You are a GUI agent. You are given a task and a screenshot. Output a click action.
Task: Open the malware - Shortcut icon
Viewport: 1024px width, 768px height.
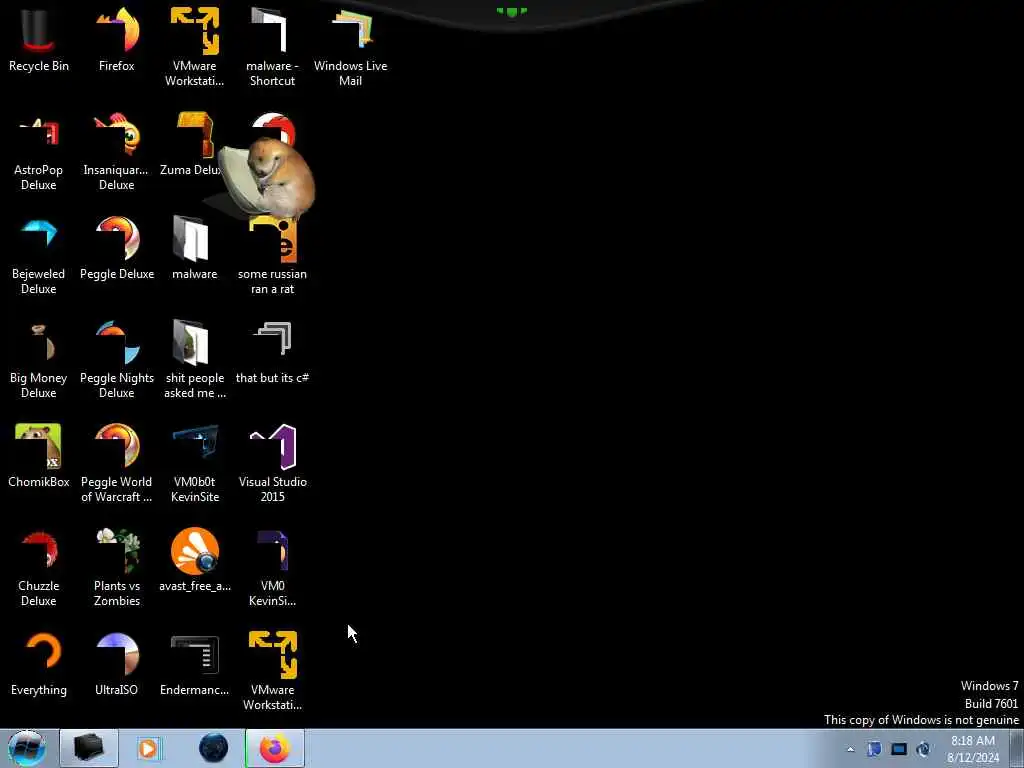272,47
